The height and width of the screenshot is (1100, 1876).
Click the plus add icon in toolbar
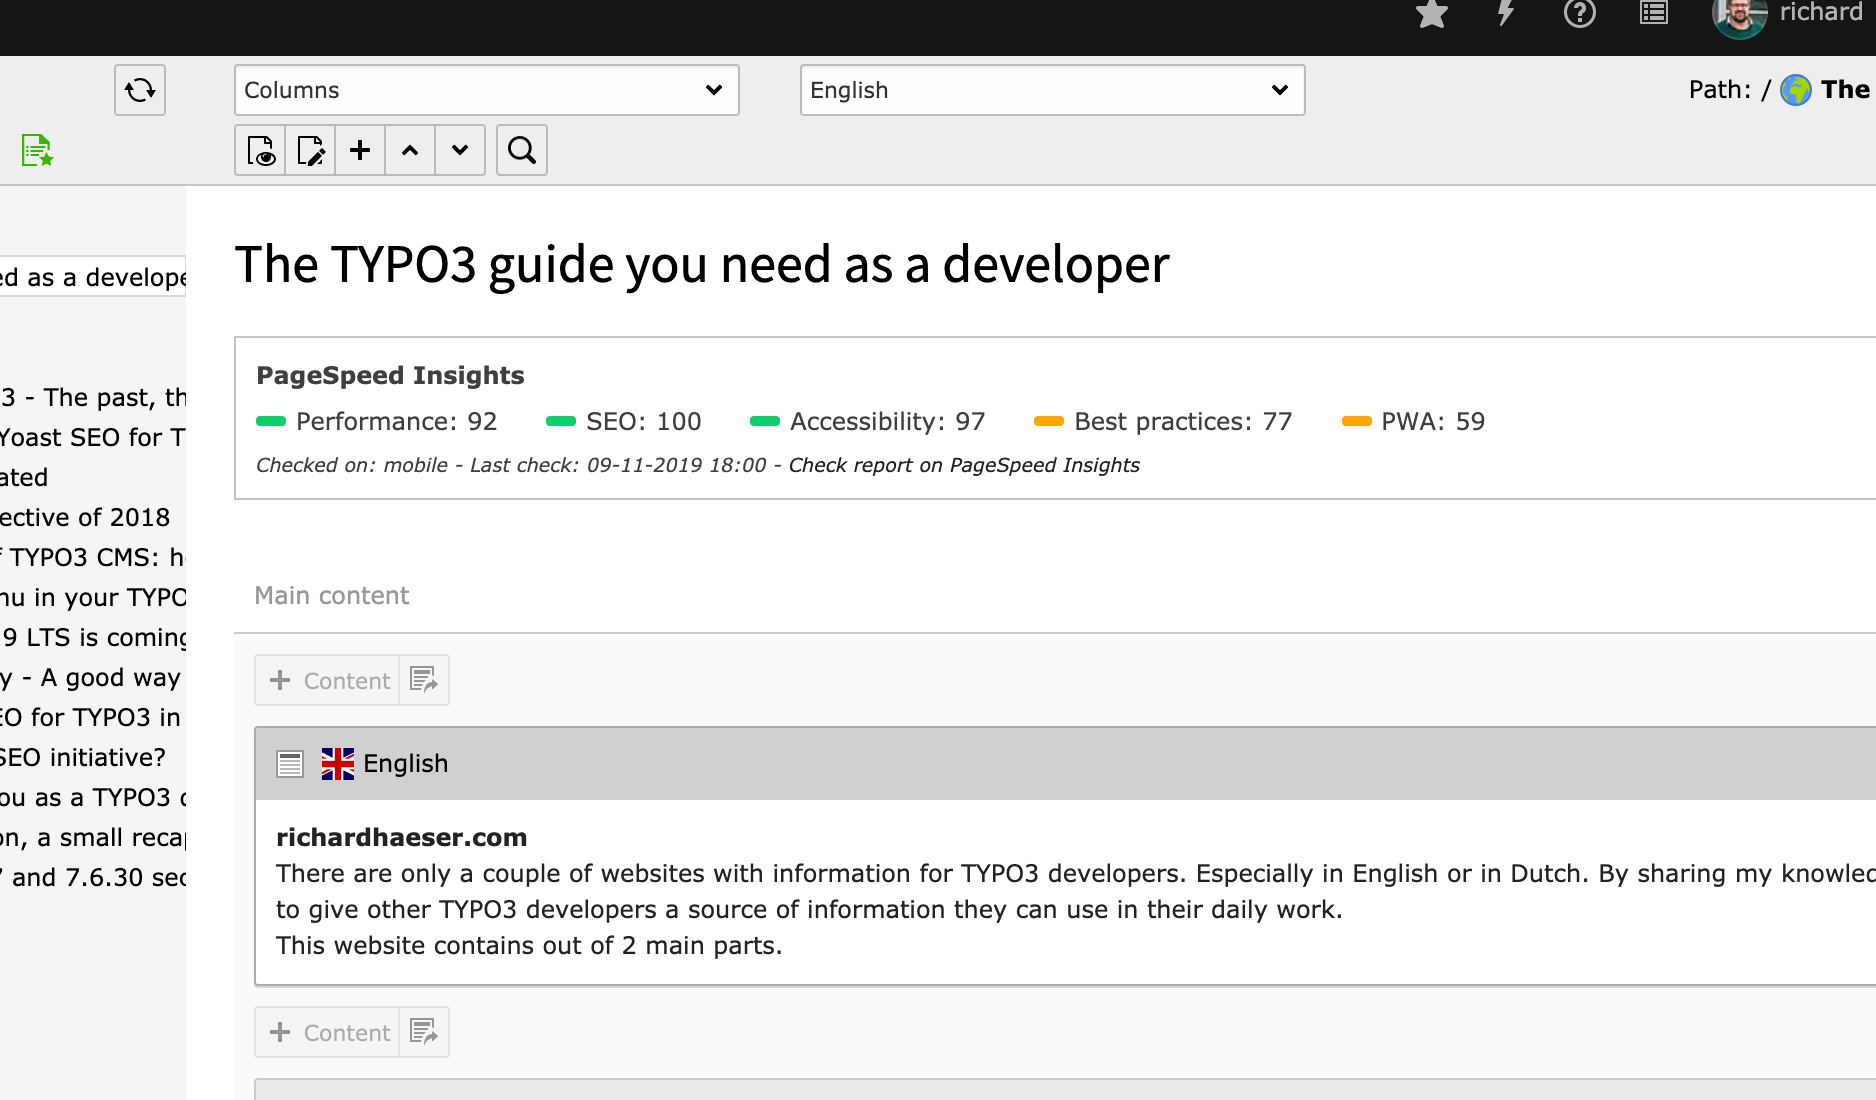[x=360, y=150]
